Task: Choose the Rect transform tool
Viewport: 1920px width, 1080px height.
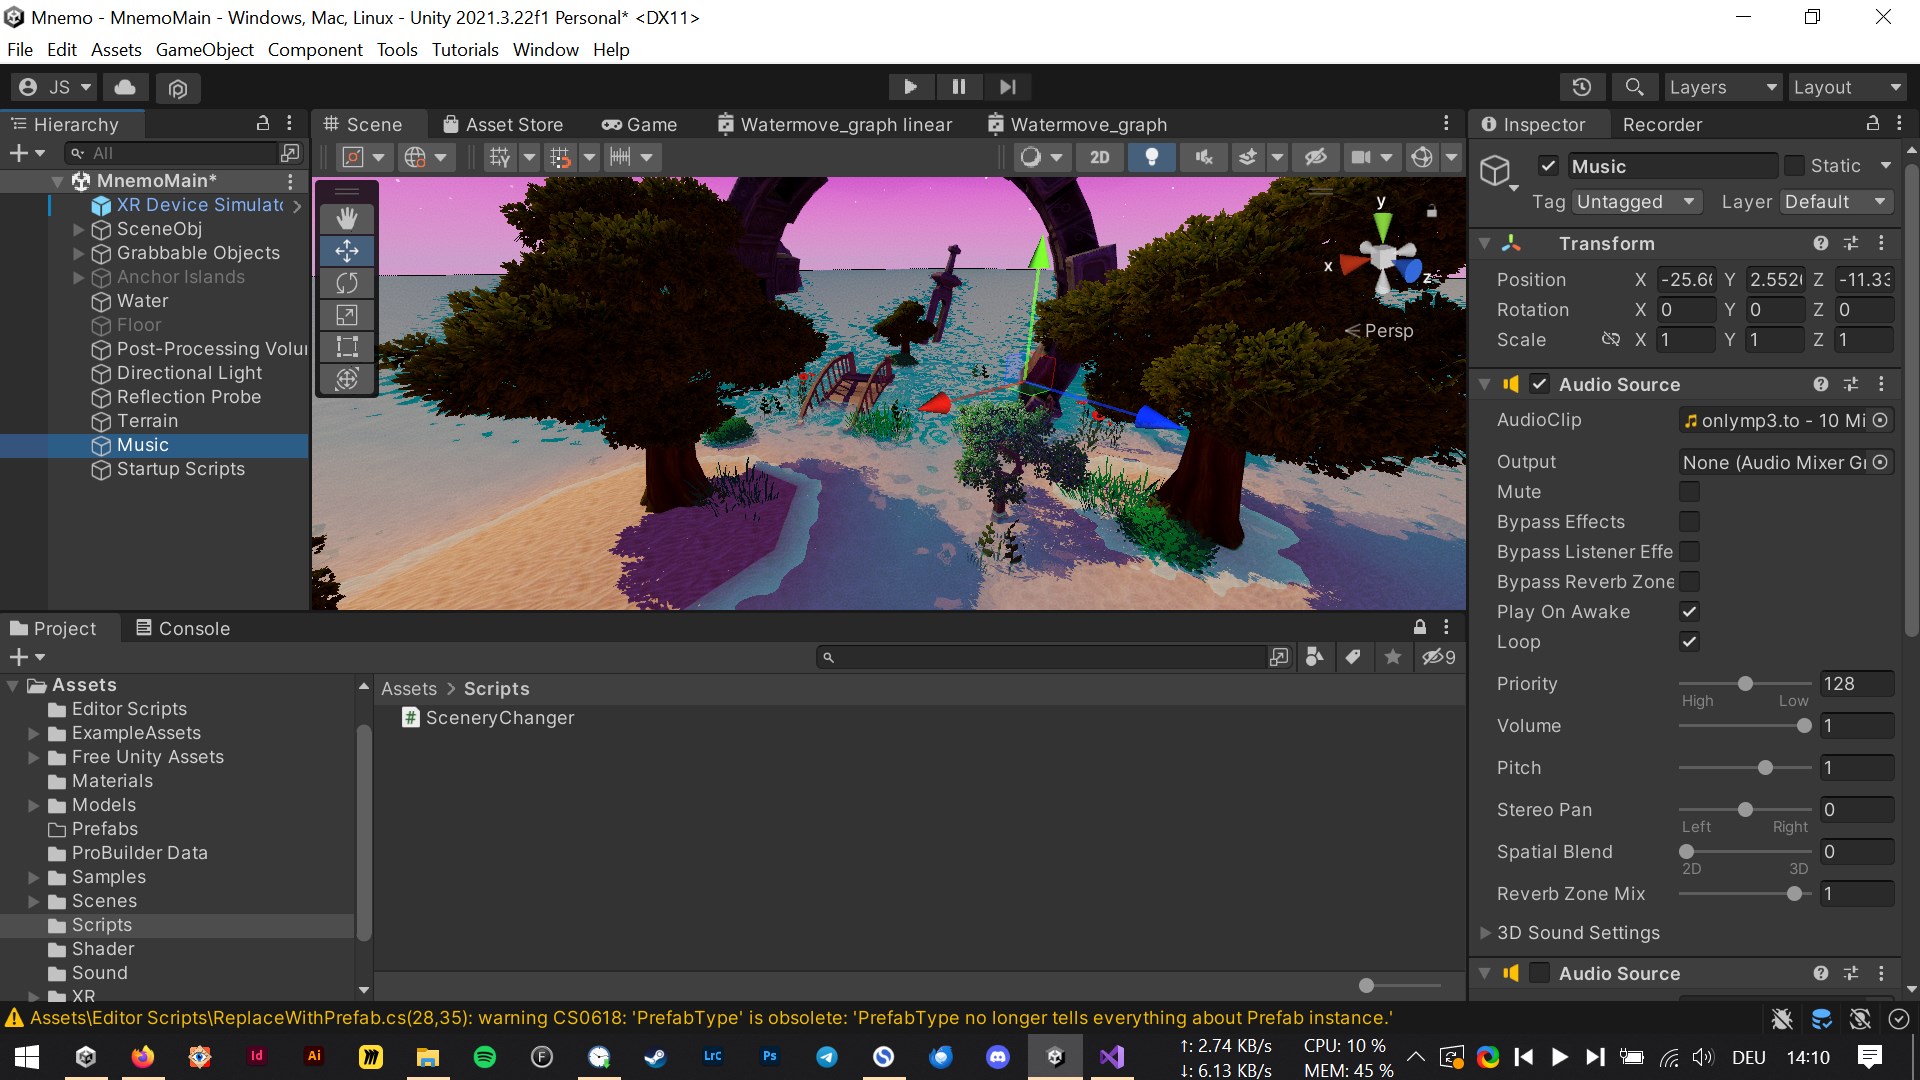Action: click(347, 347)
